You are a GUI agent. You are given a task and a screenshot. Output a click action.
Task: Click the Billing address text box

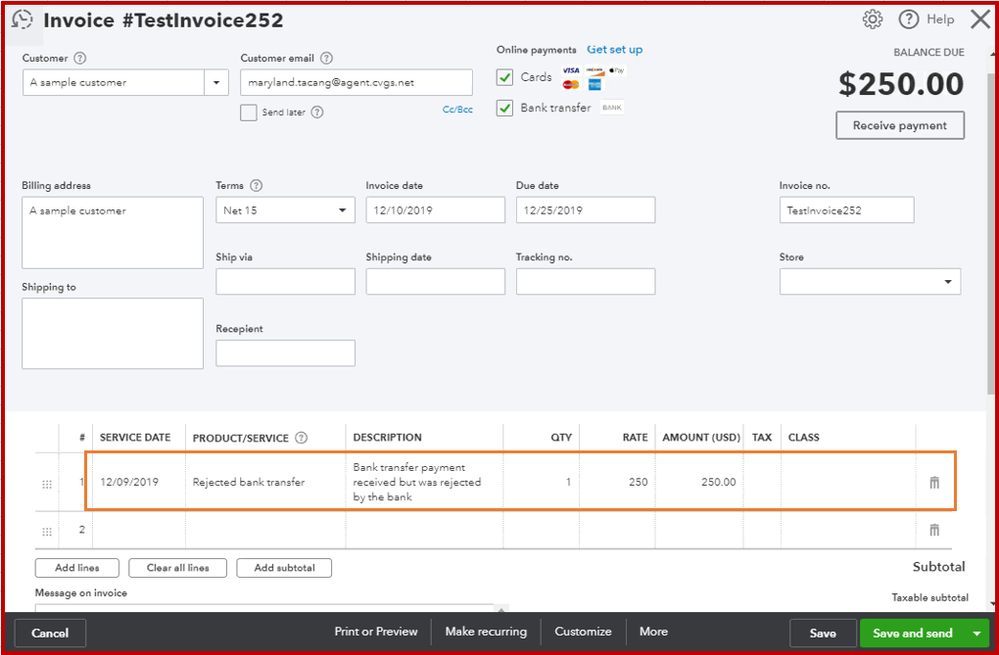[113, 233]
